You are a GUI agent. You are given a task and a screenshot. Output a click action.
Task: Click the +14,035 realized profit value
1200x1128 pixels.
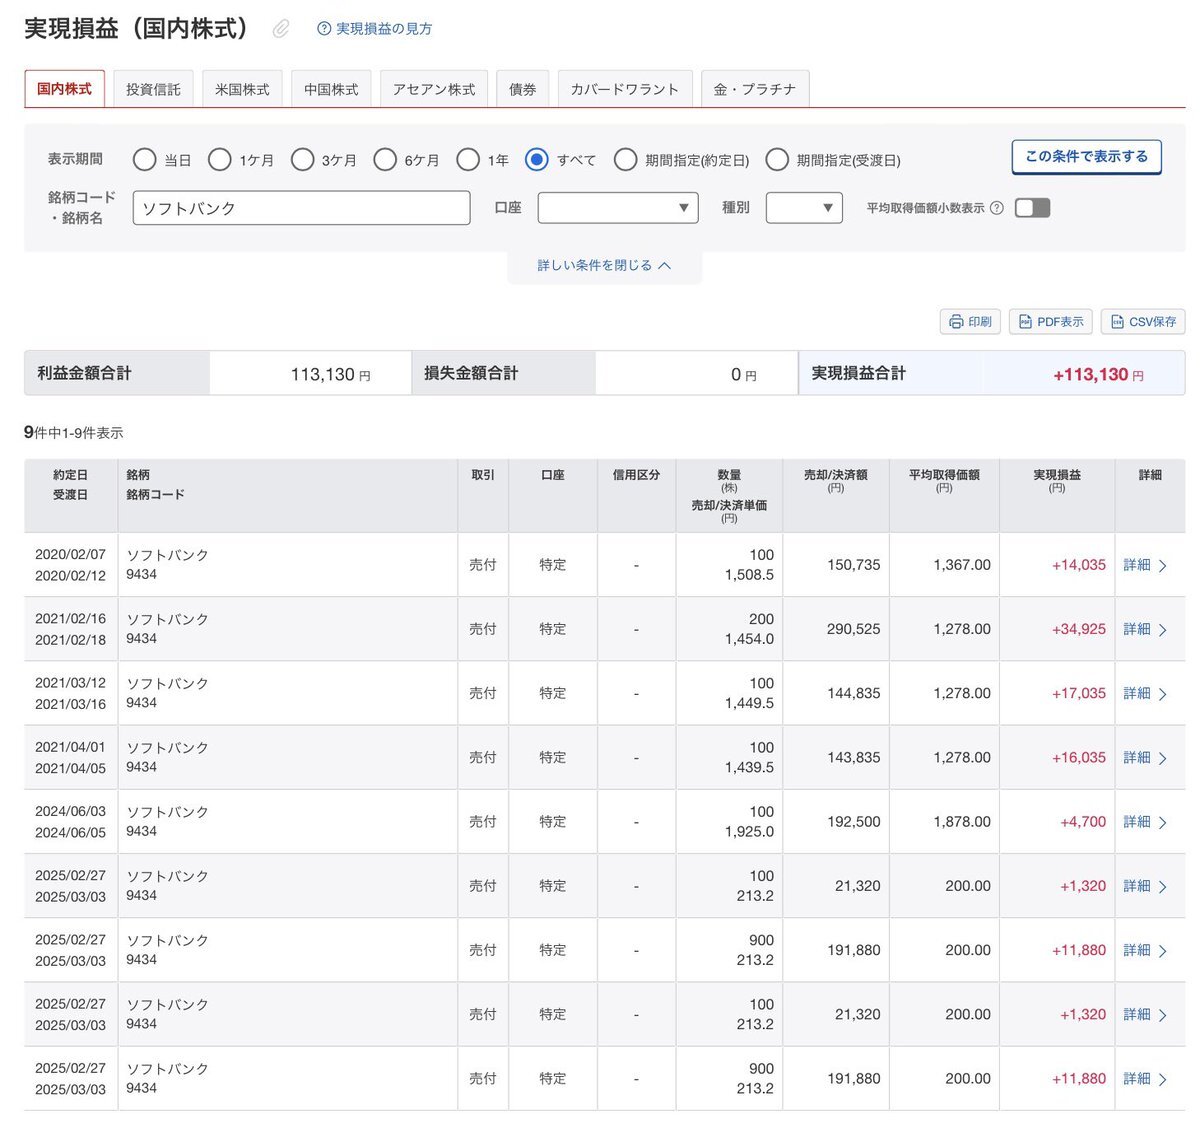click(x=1078, y=565)
